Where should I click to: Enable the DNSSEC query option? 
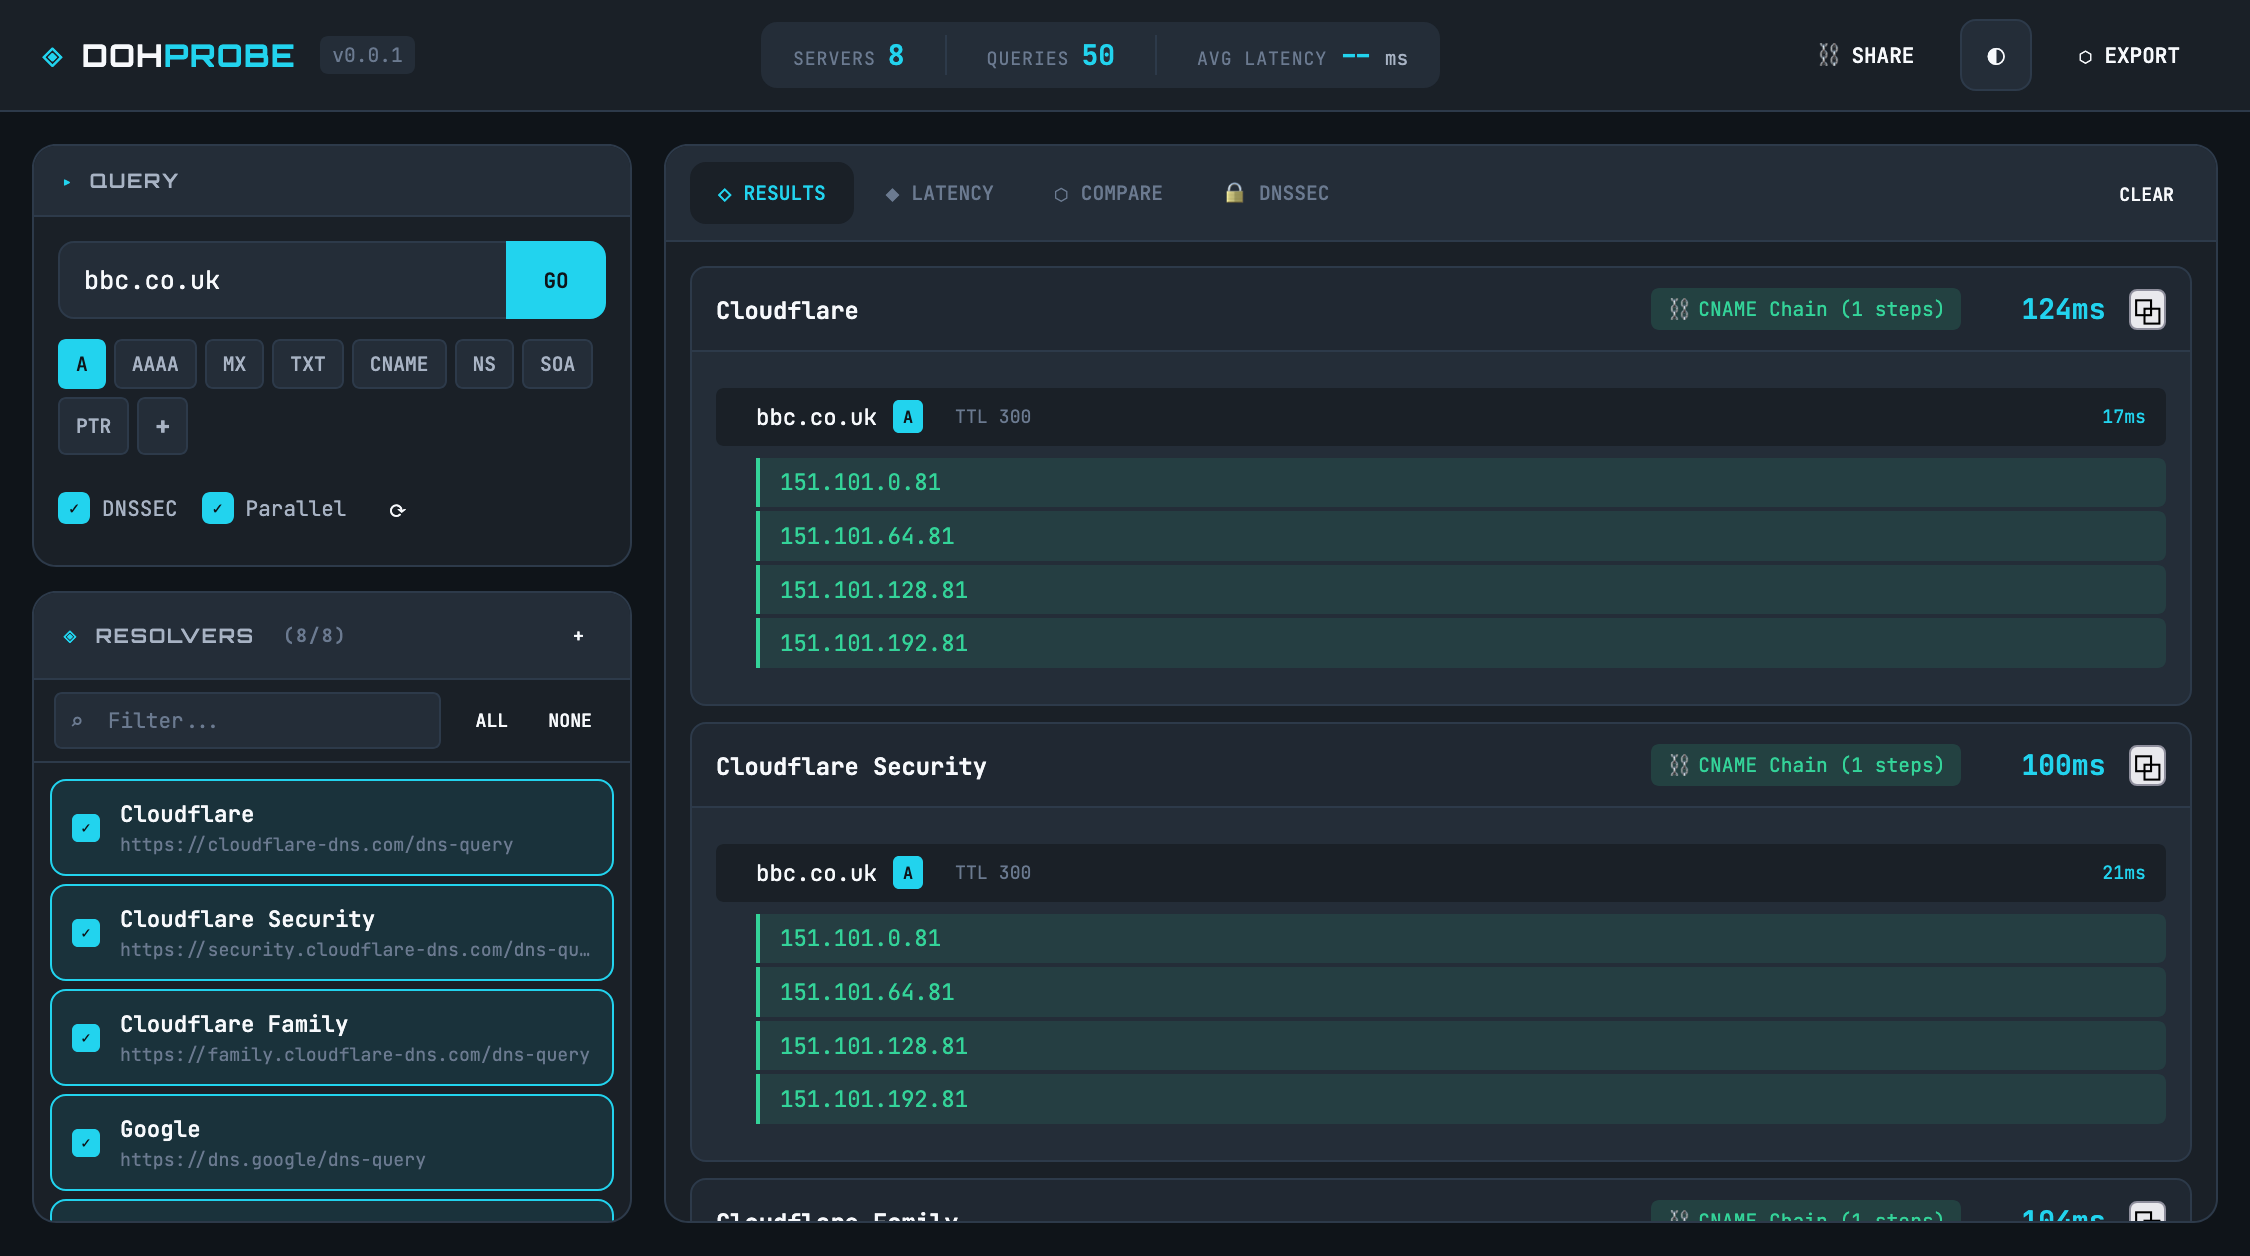tap(74, 508)
